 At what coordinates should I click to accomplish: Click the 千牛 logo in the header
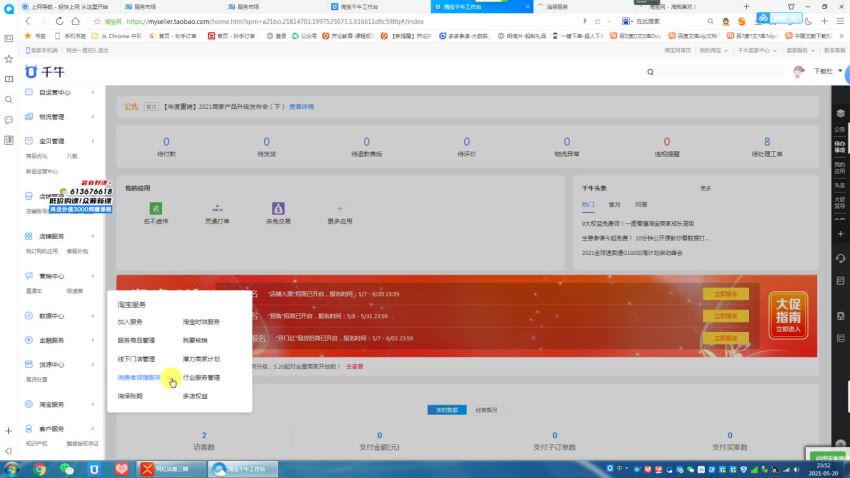click(x=44, y=72)
